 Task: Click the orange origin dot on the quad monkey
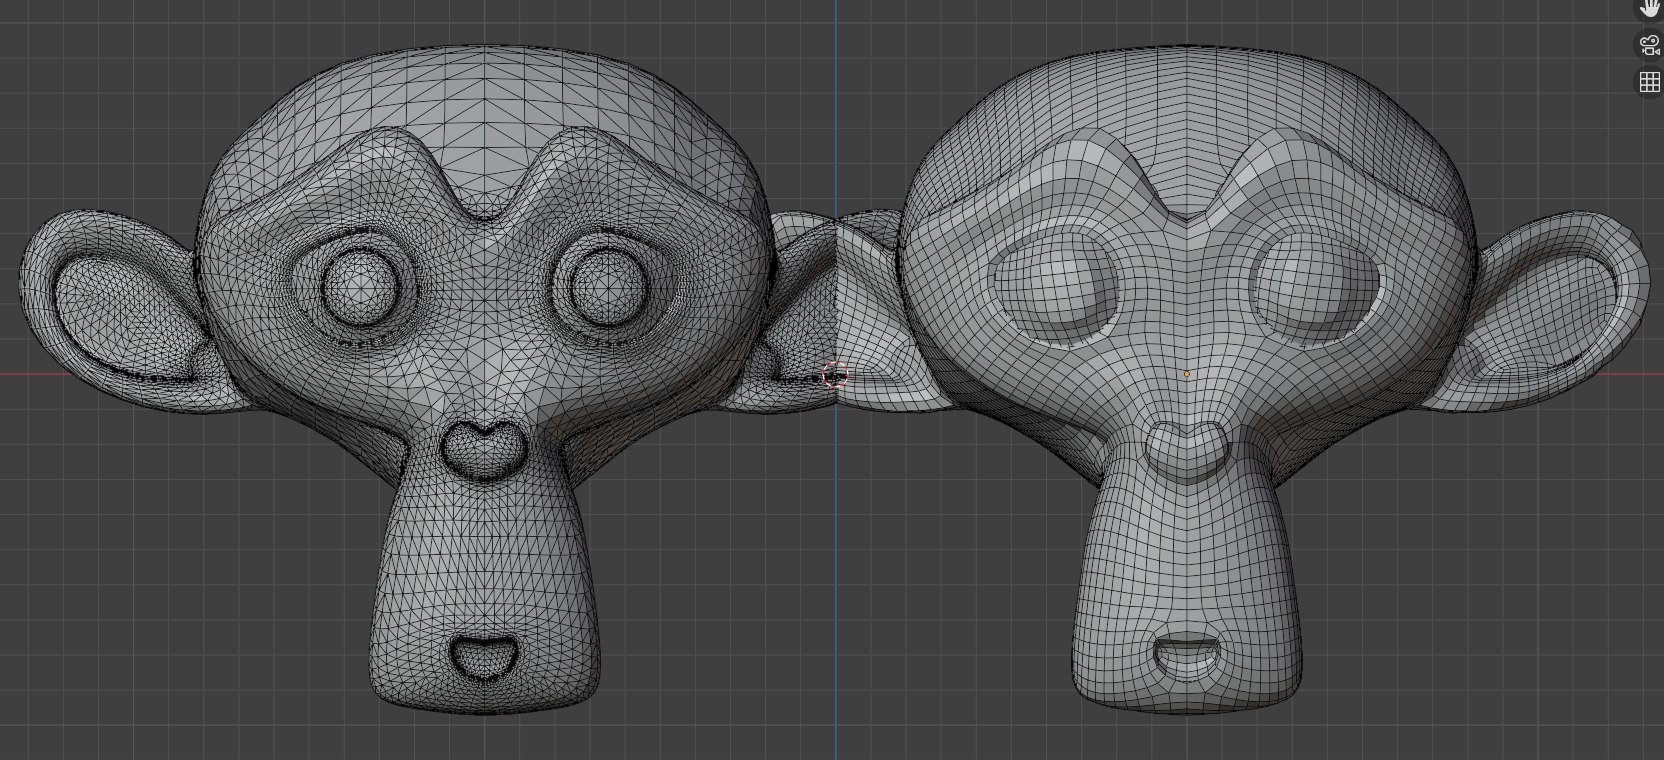[1187, 374]
